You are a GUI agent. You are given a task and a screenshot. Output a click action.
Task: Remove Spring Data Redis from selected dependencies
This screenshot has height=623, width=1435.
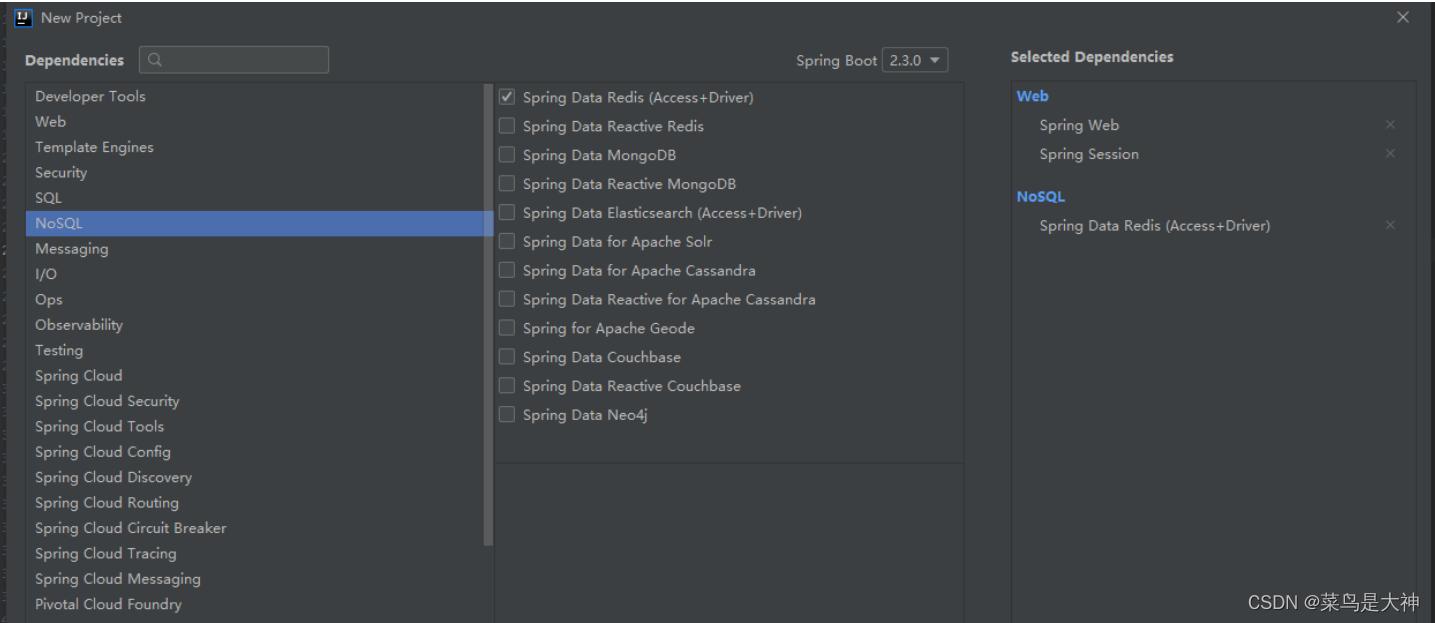(x=1390, y=225)
